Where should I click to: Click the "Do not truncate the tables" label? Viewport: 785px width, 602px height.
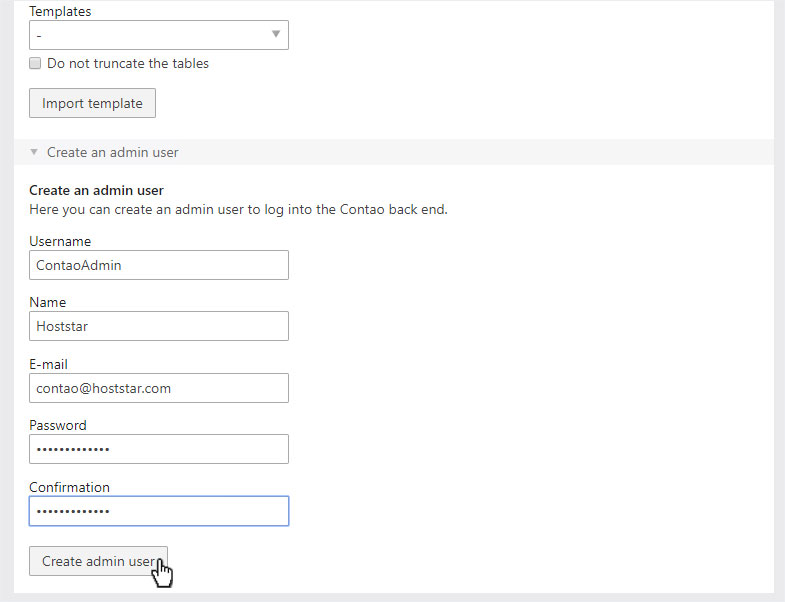128,64
